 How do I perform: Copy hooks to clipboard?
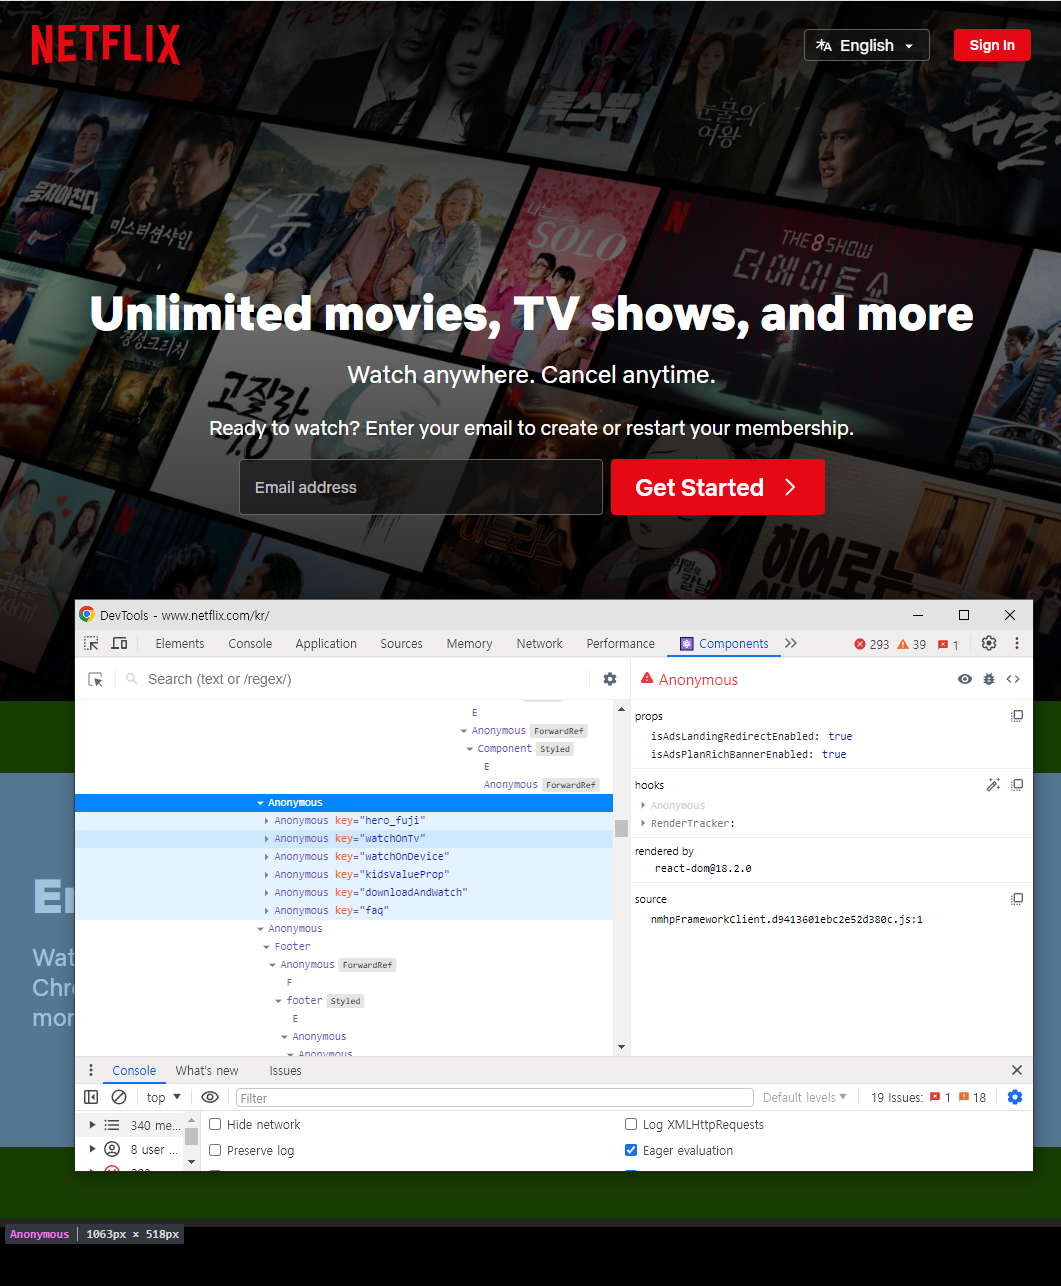(x=1017, y=785)
